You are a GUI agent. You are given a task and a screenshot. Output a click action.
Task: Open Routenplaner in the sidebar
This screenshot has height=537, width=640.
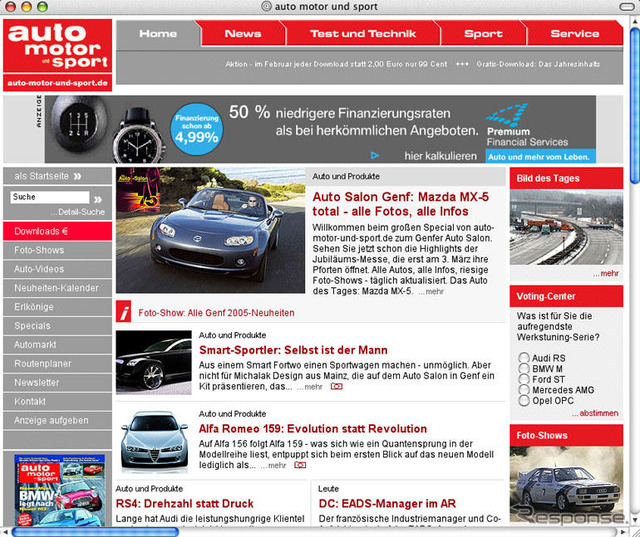58,364
